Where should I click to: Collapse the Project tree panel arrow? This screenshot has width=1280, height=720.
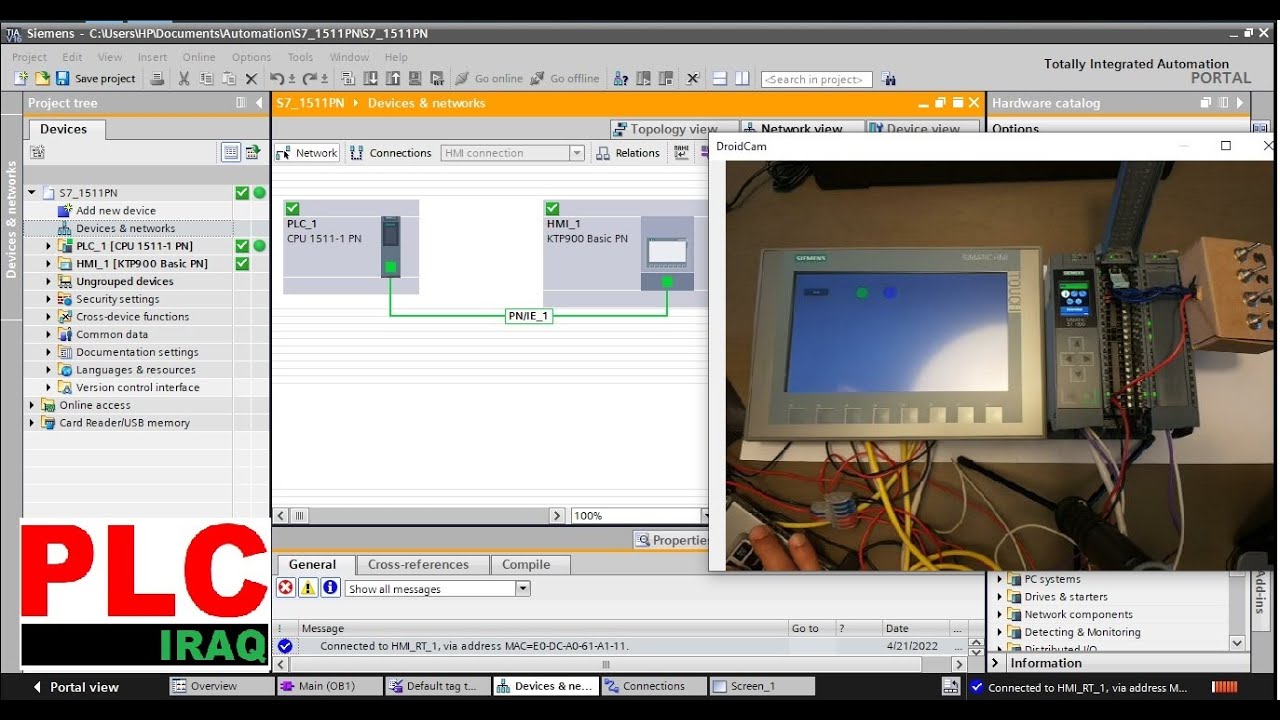tap(260, 102)
